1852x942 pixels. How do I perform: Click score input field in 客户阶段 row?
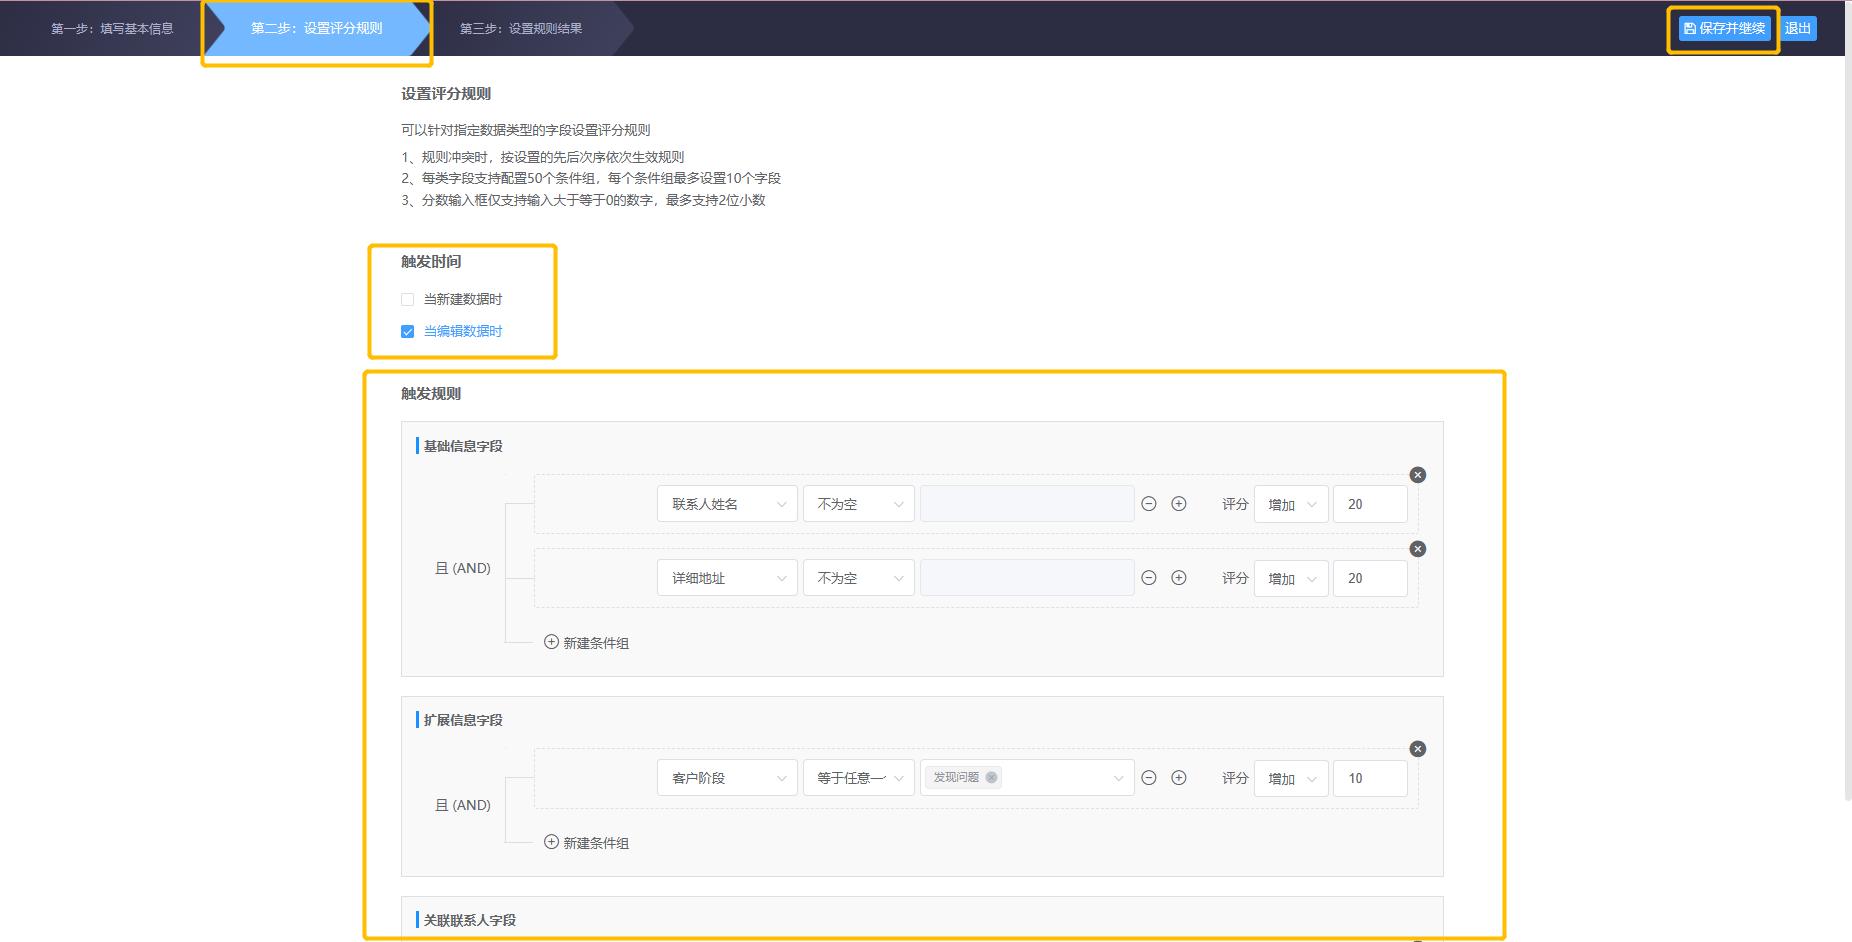coord(1369,778)
